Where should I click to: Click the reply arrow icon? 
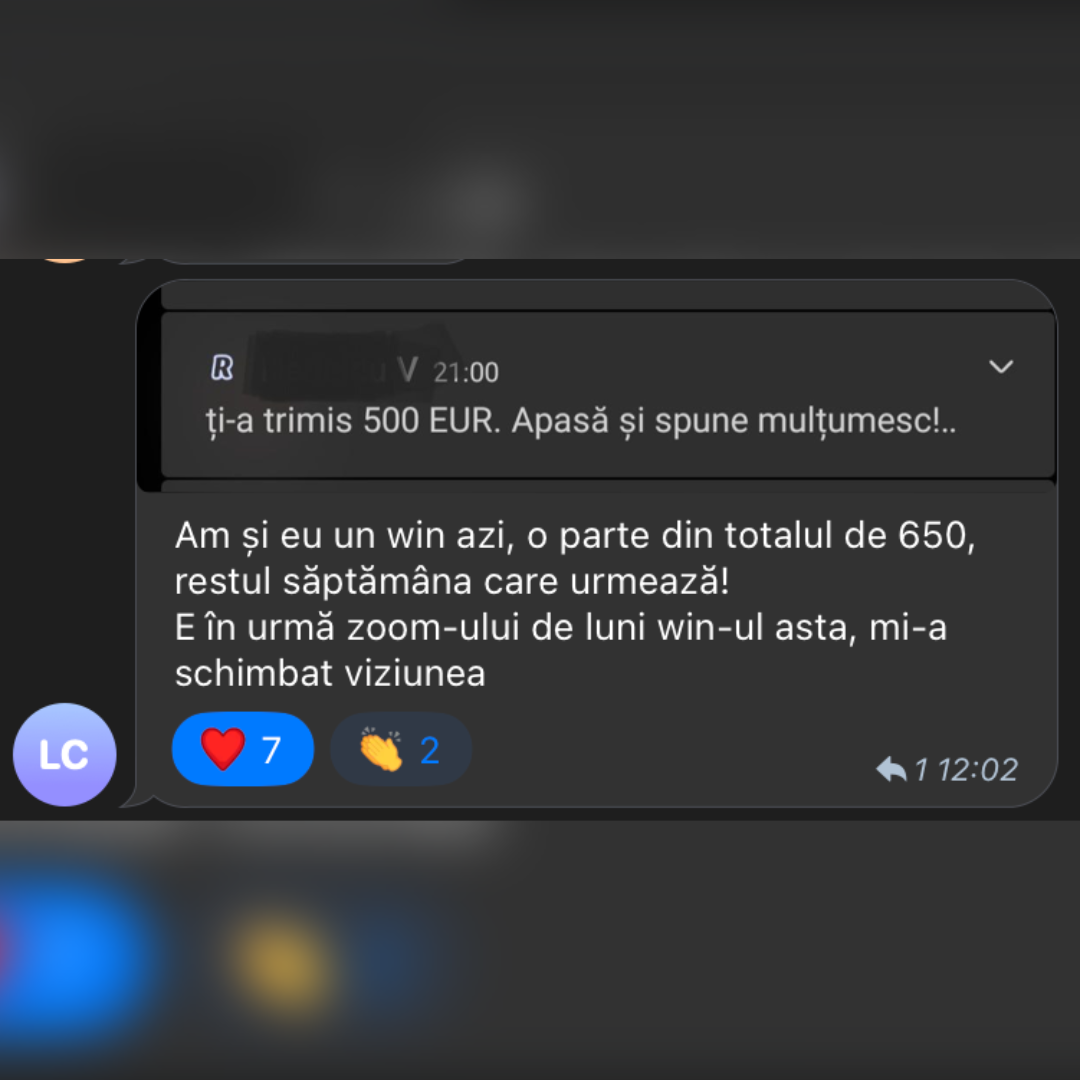click(891, 769)
